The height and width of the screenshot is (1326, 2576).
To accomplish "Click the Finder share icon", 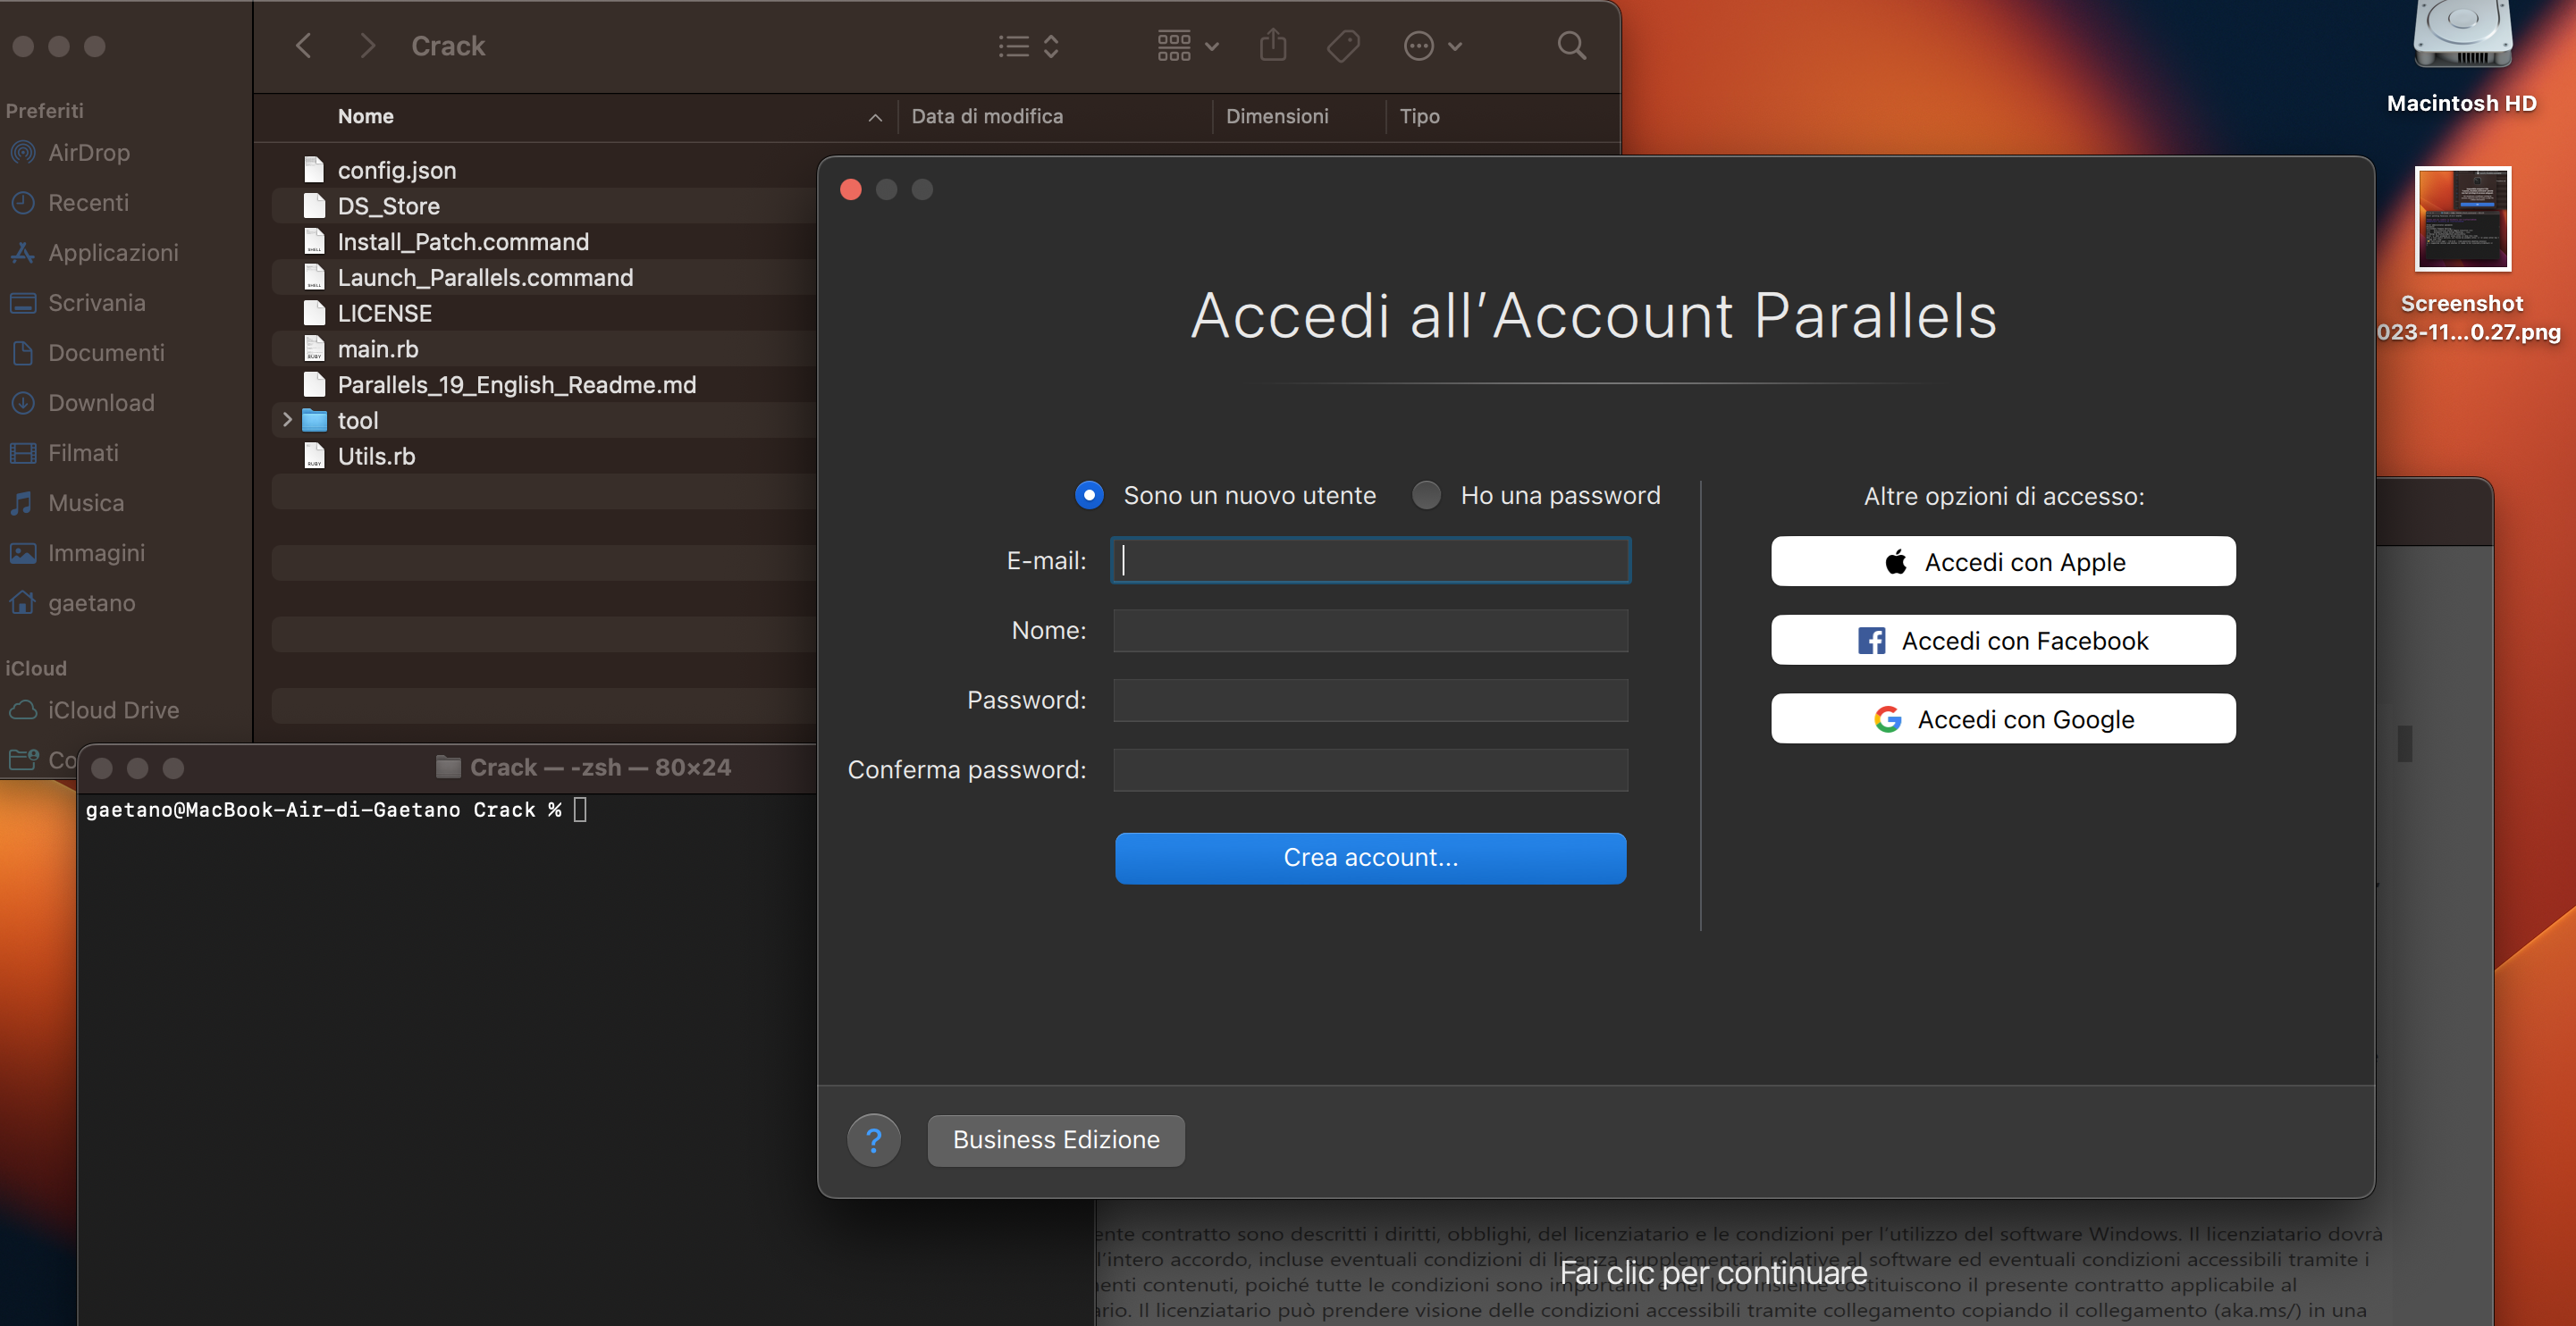I will (1273, 46).
